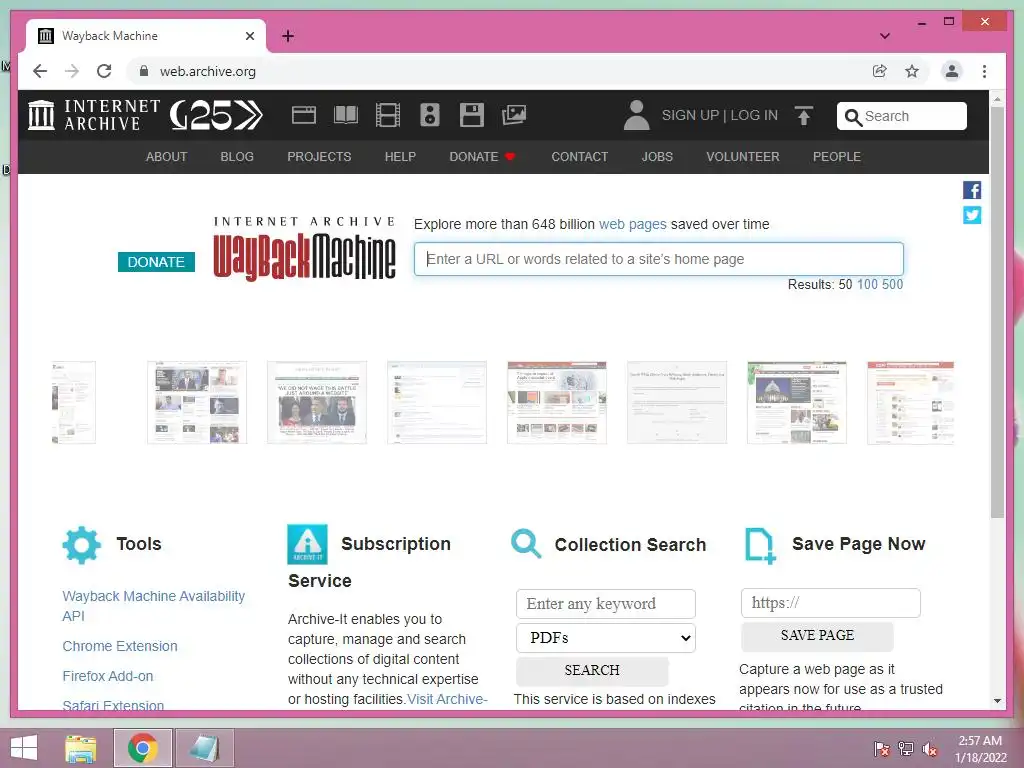Click the teal DONATE button

pyautogui.click(x=156, y=262)
